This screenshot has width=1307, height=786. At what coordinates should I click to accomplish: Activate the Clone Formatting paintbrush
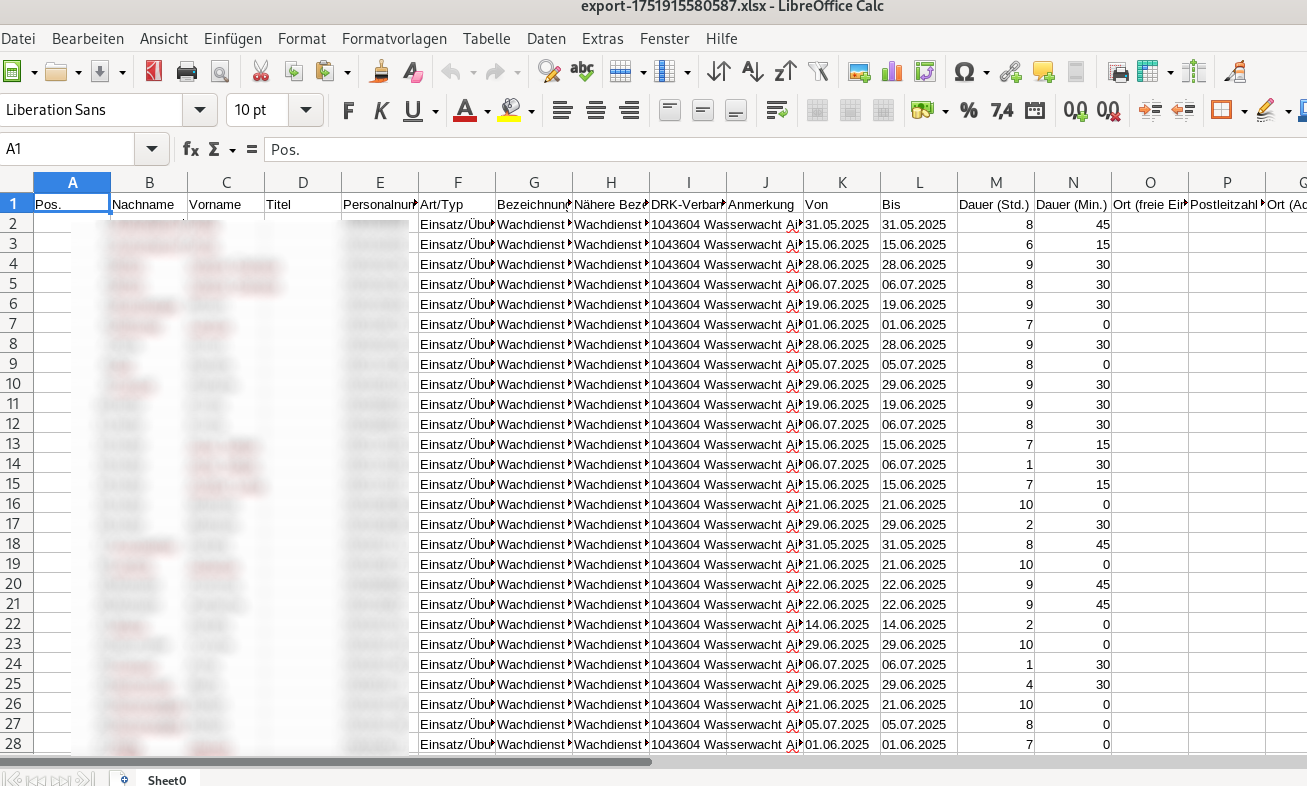[x=380, y=72]
